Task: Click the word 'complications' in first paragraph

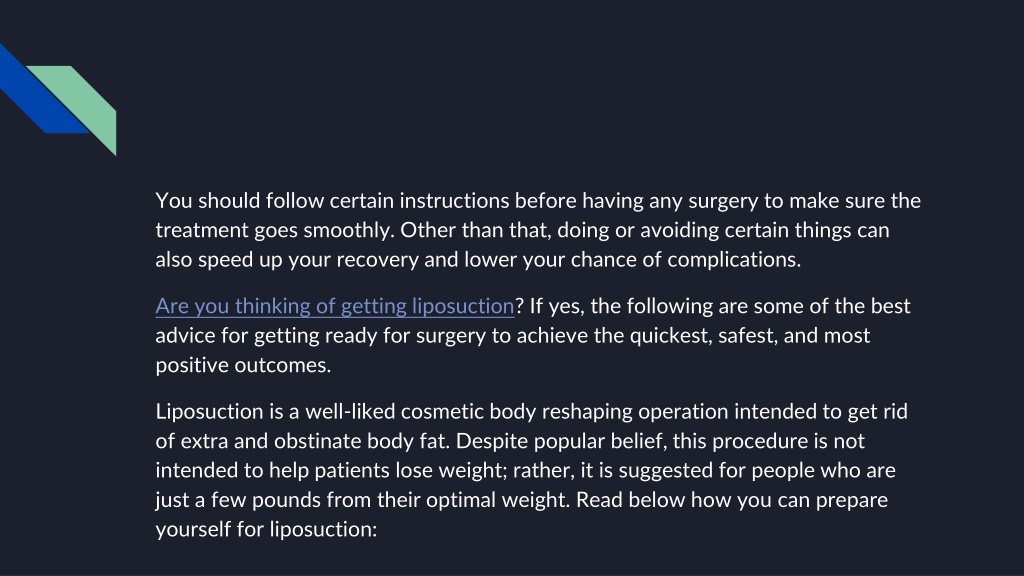Action: click(x=732, y=260)
